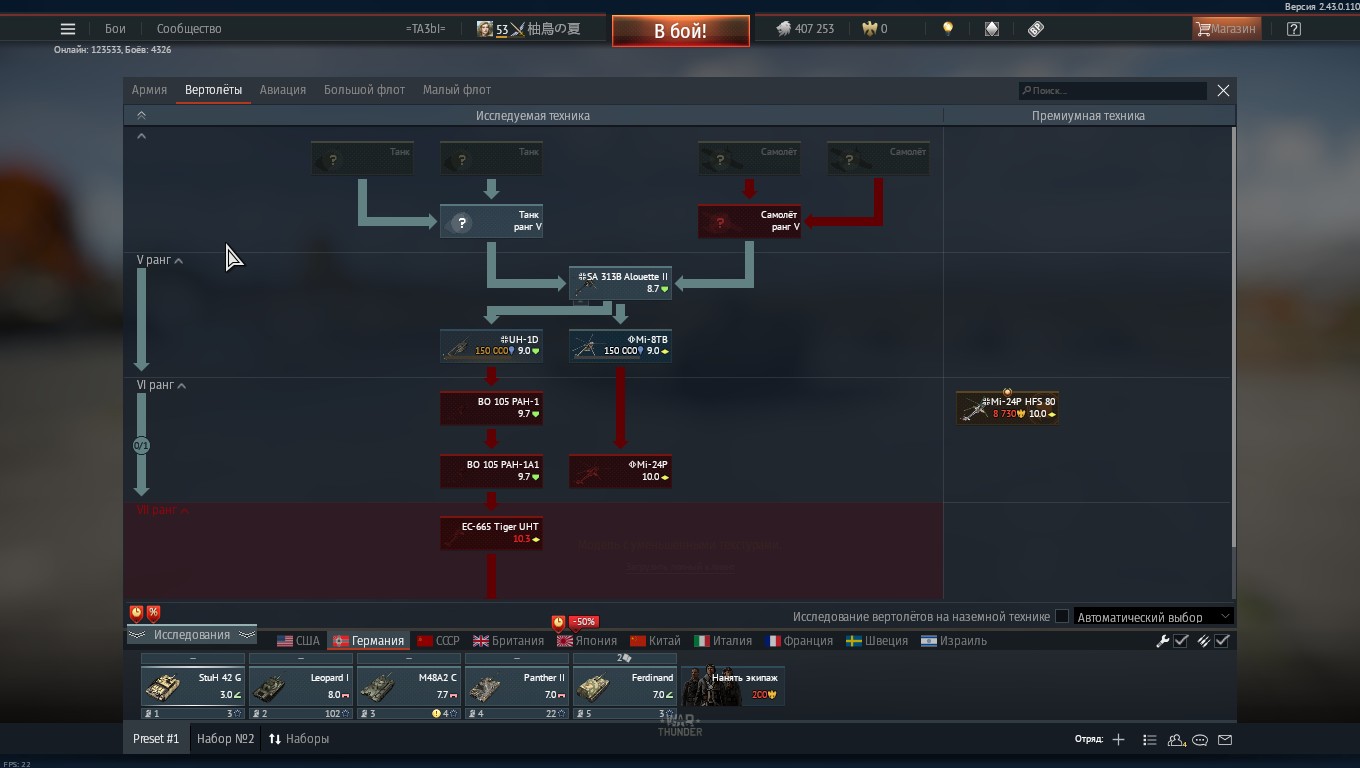Collapse the V rank section

point(160,260)
